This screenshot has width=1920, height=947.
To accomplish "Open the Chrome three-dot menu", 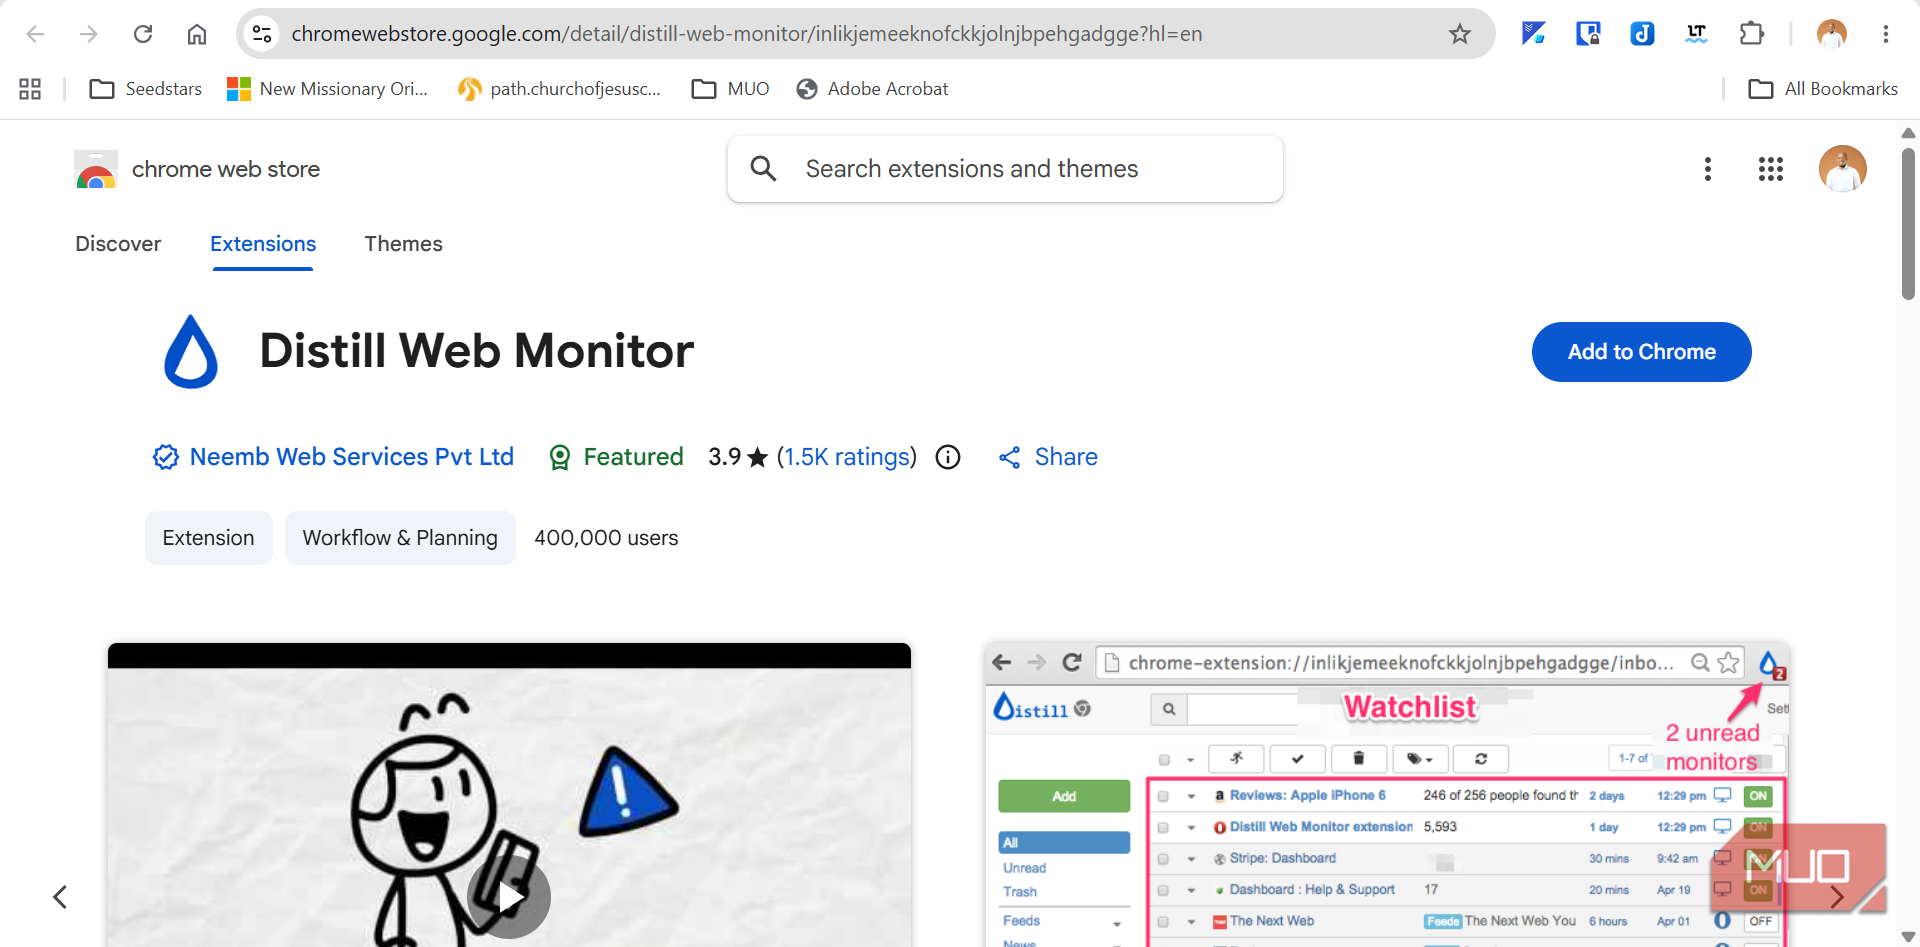I will [1886, 34].
